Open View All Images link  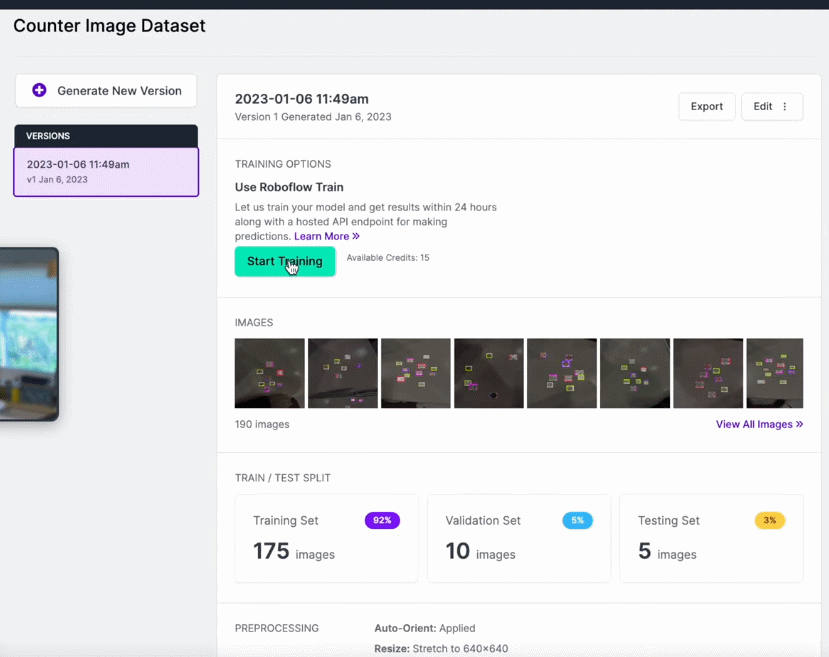tap(759, 424)
